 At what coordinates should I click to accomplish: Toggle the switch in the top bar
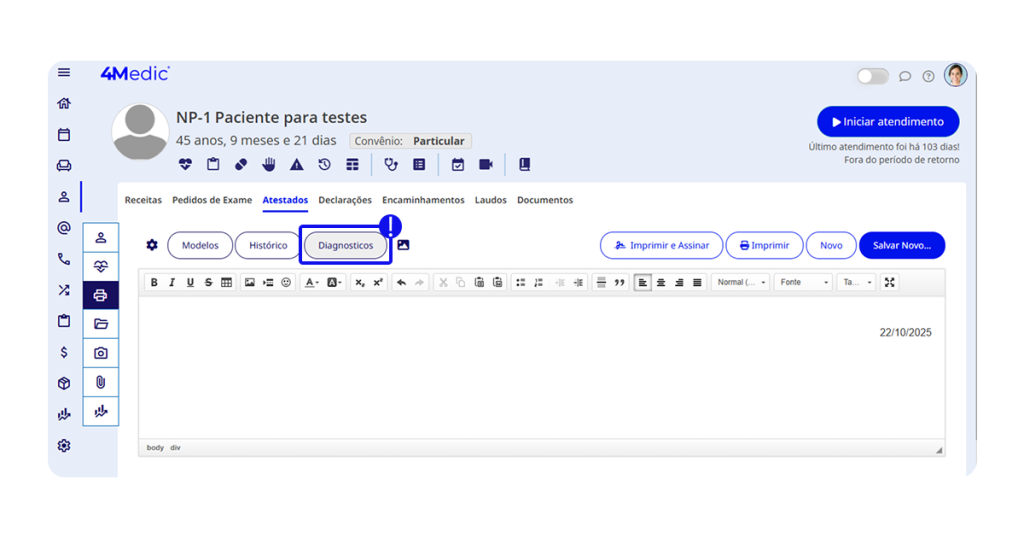(872, 76)
